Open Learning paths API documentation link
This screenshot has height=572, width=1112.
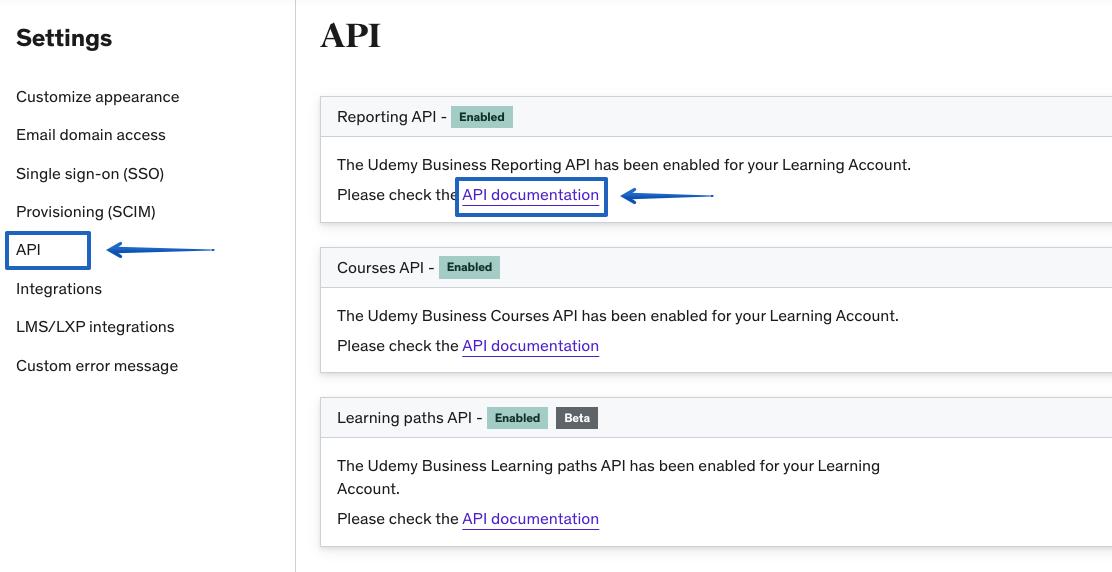pos(530,519)
